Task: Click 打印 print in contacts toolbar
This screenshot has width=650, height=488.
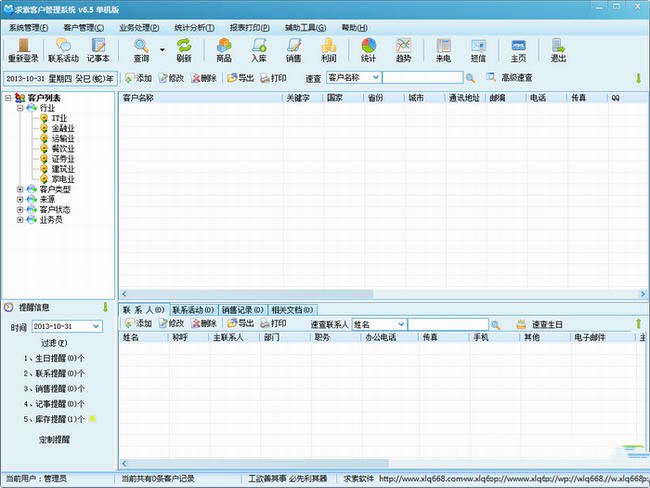Action: point(273,323)
